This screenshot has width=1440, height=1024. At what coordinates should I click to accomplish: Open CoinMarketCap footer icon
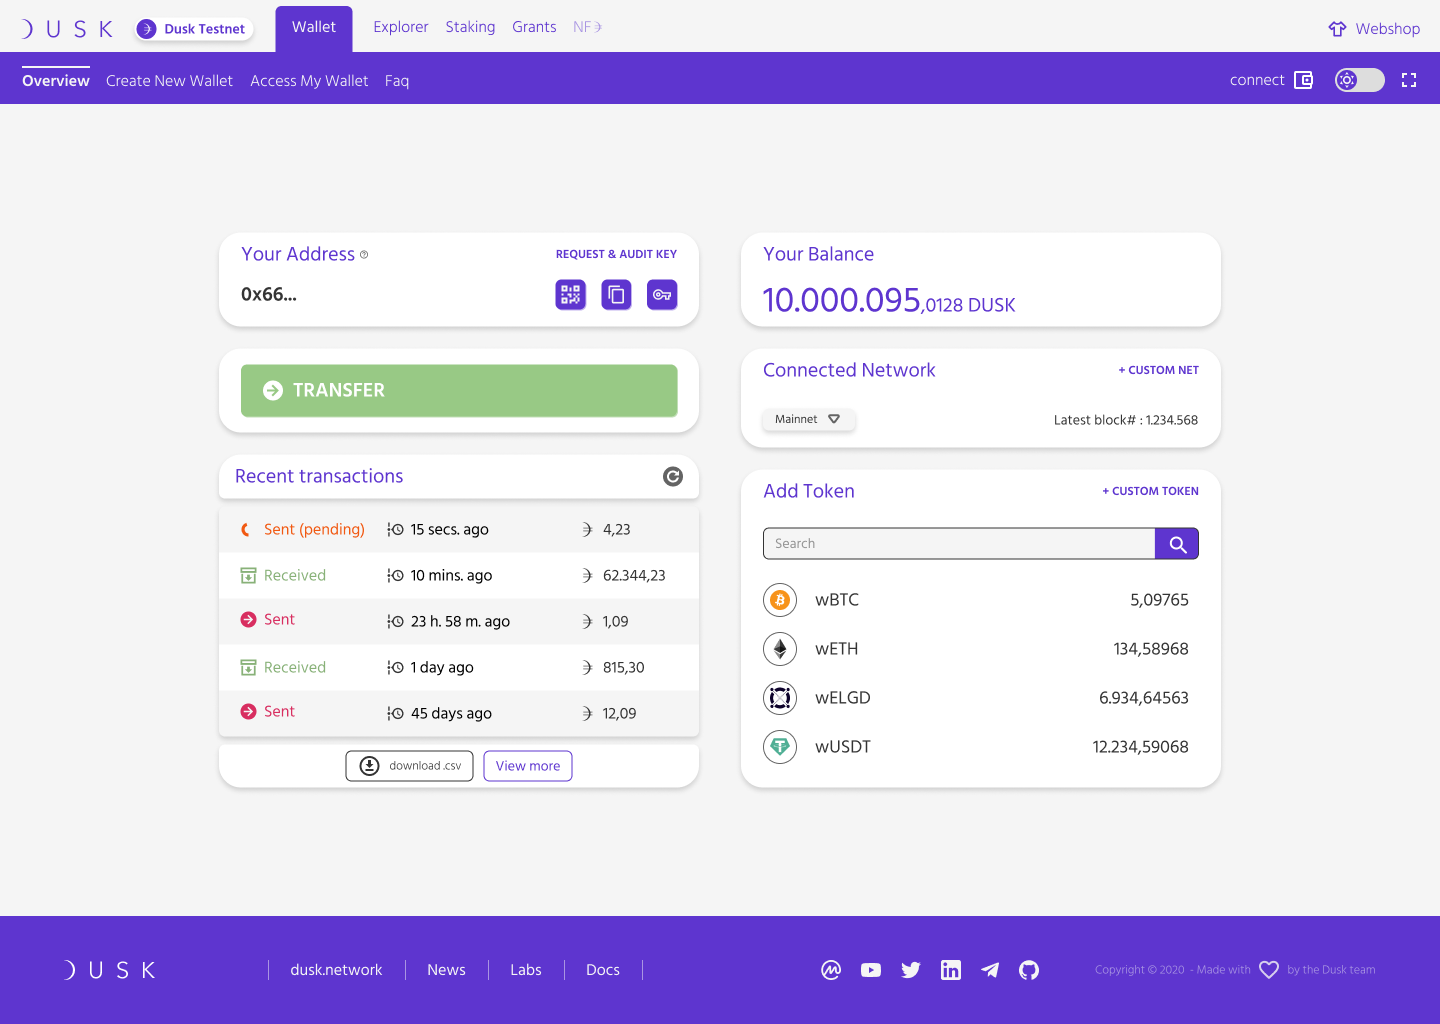(x=831, y=970)
